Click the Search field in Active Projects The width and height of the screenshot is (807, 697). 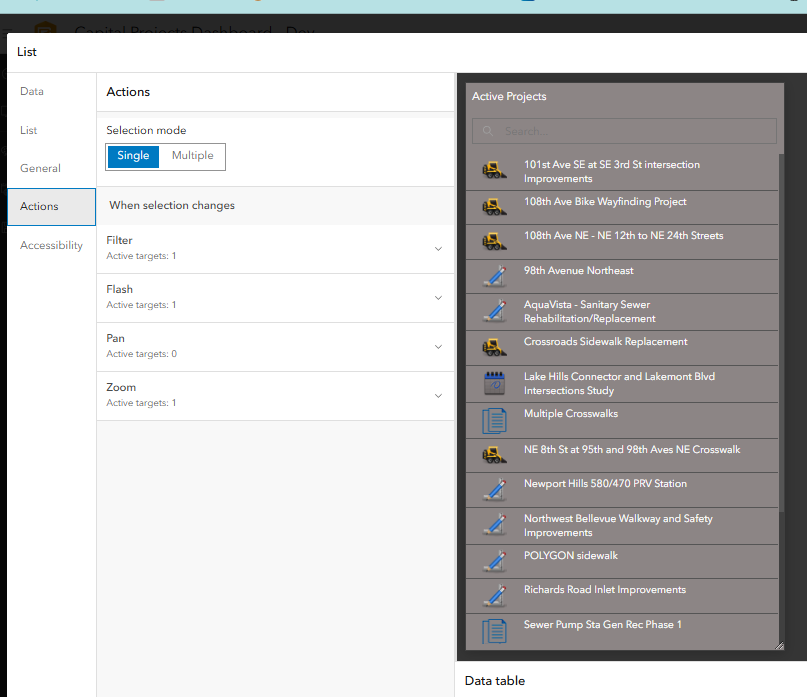[624, 131]
